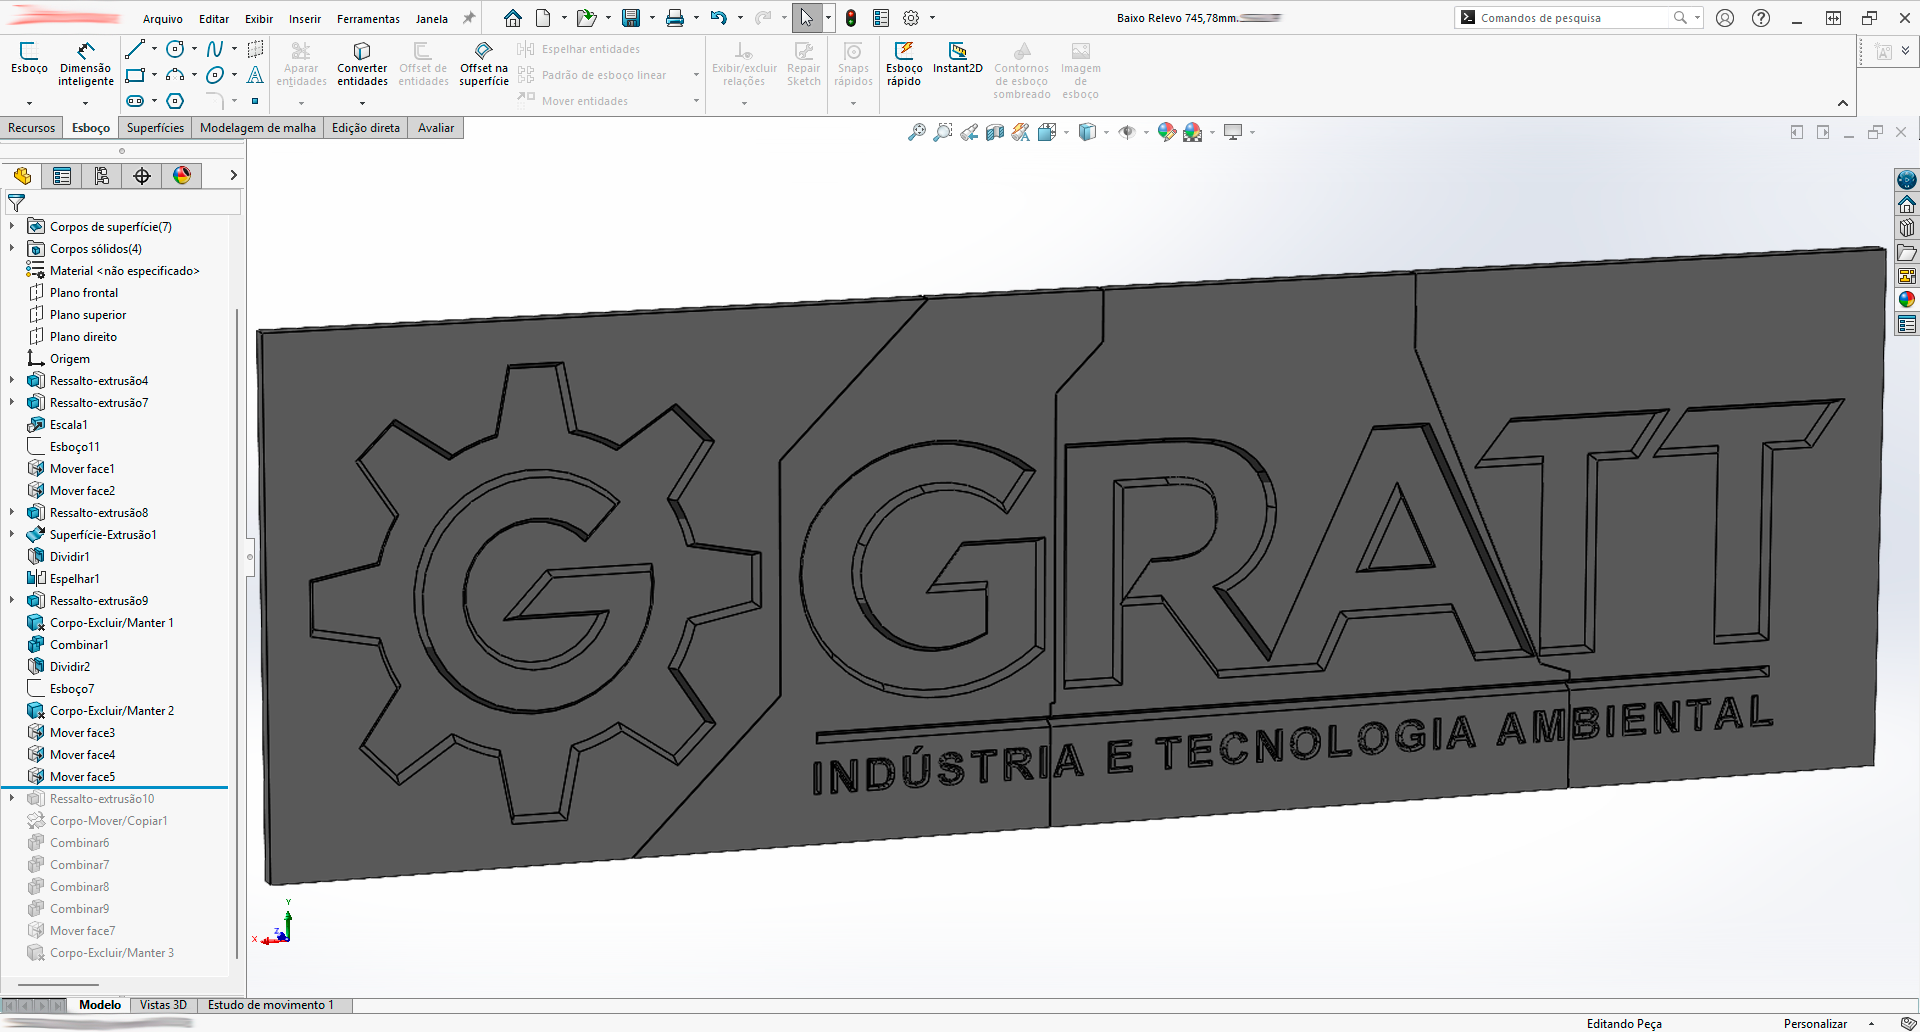Open the FeatureManager design tree tab
Screen dimensions: 1920x1032
(x=22, y=176)
